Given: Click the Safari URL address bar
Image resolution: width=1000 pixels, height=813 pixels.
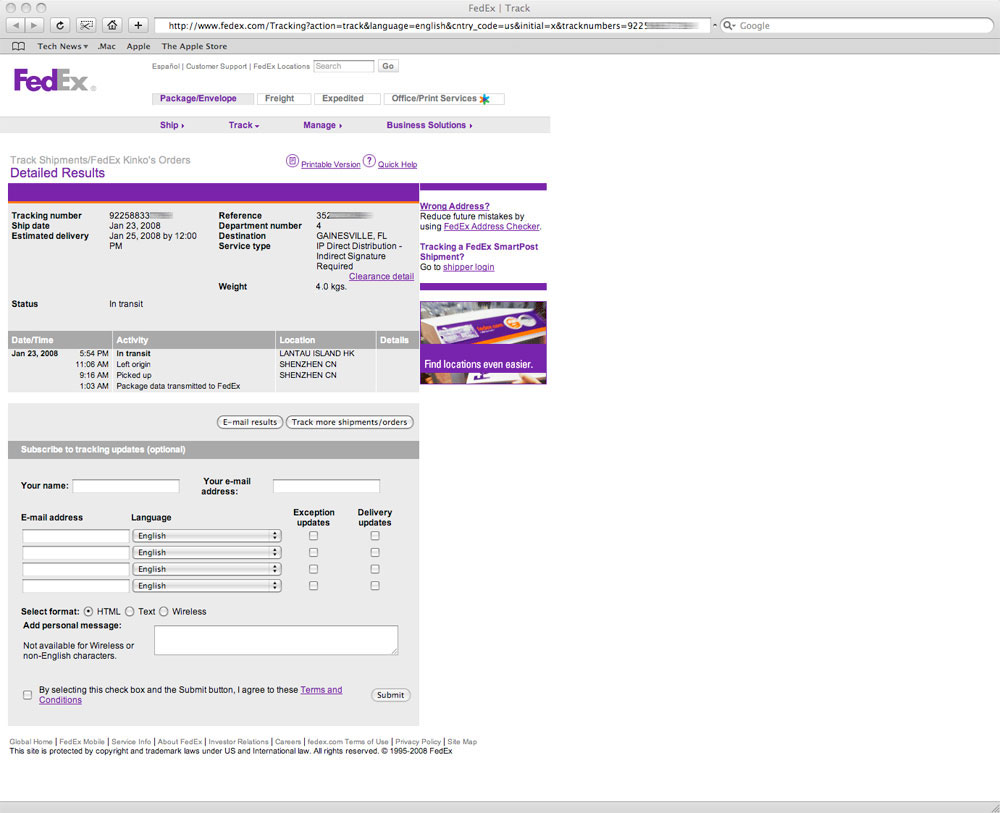Looking at the screenshot, I should click(x=433, y=26).
